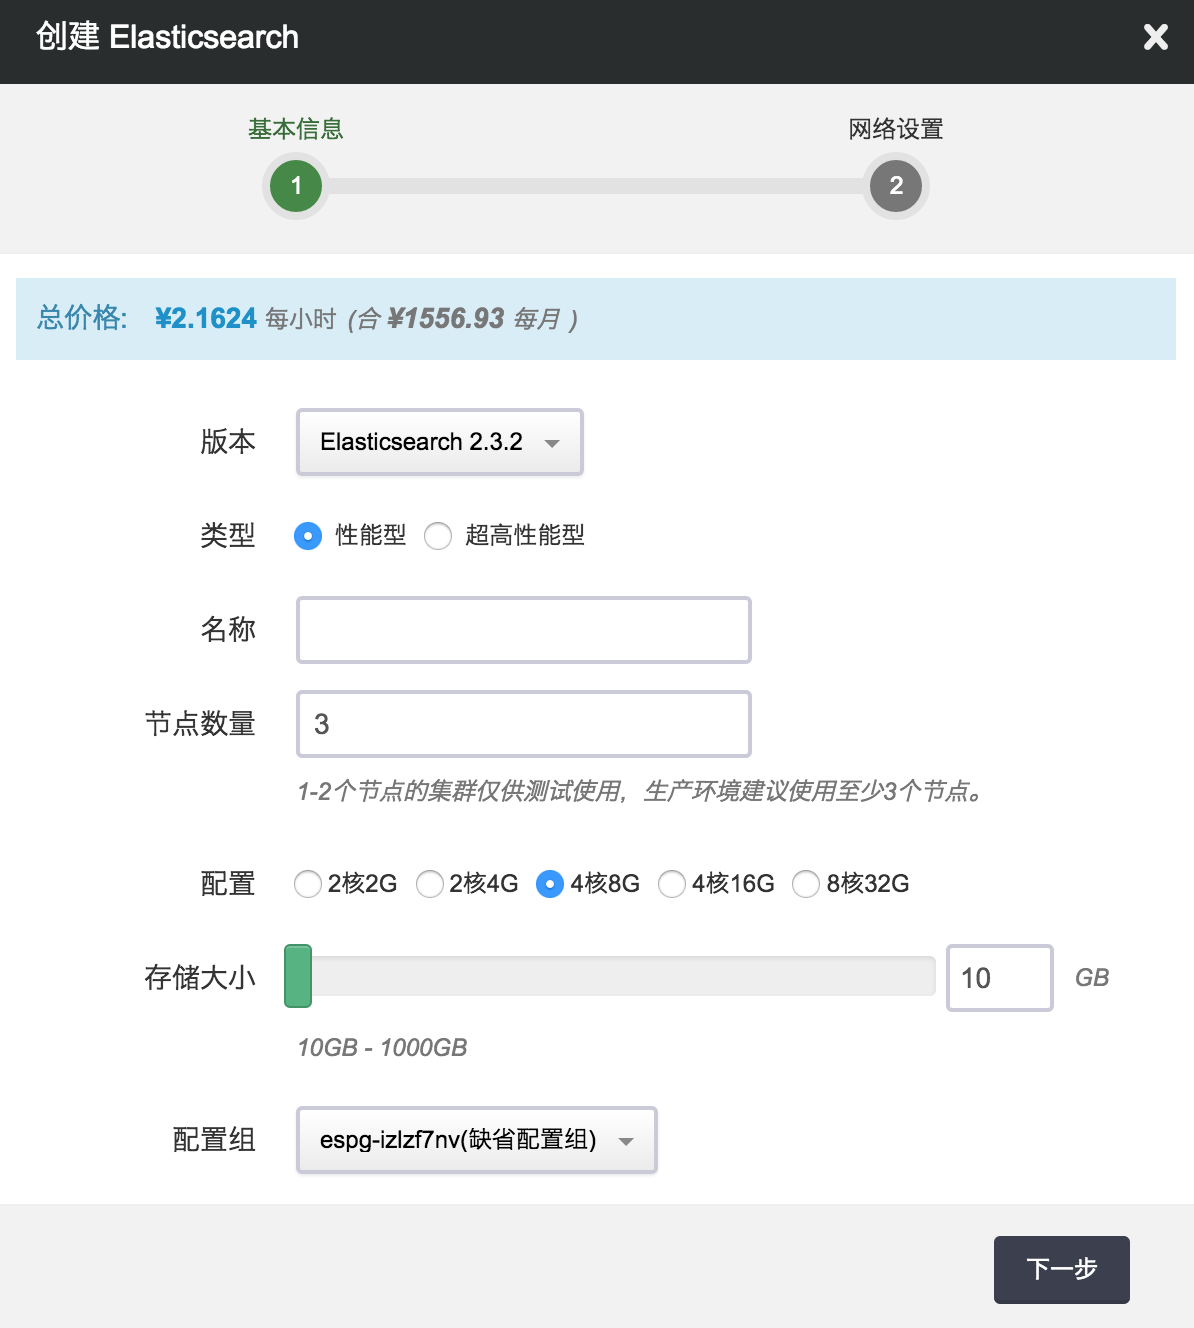This screenshot has height=1328, width=1194.
Task: Go to the 网络设置 step label
Action: tap(895, 129)
